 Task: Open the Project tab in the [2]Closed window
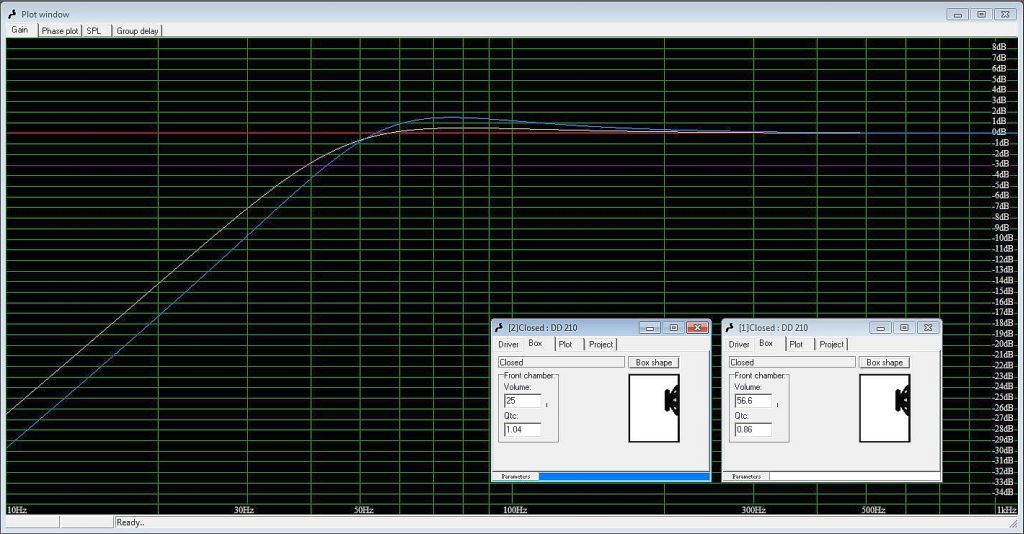pos(600,345)
